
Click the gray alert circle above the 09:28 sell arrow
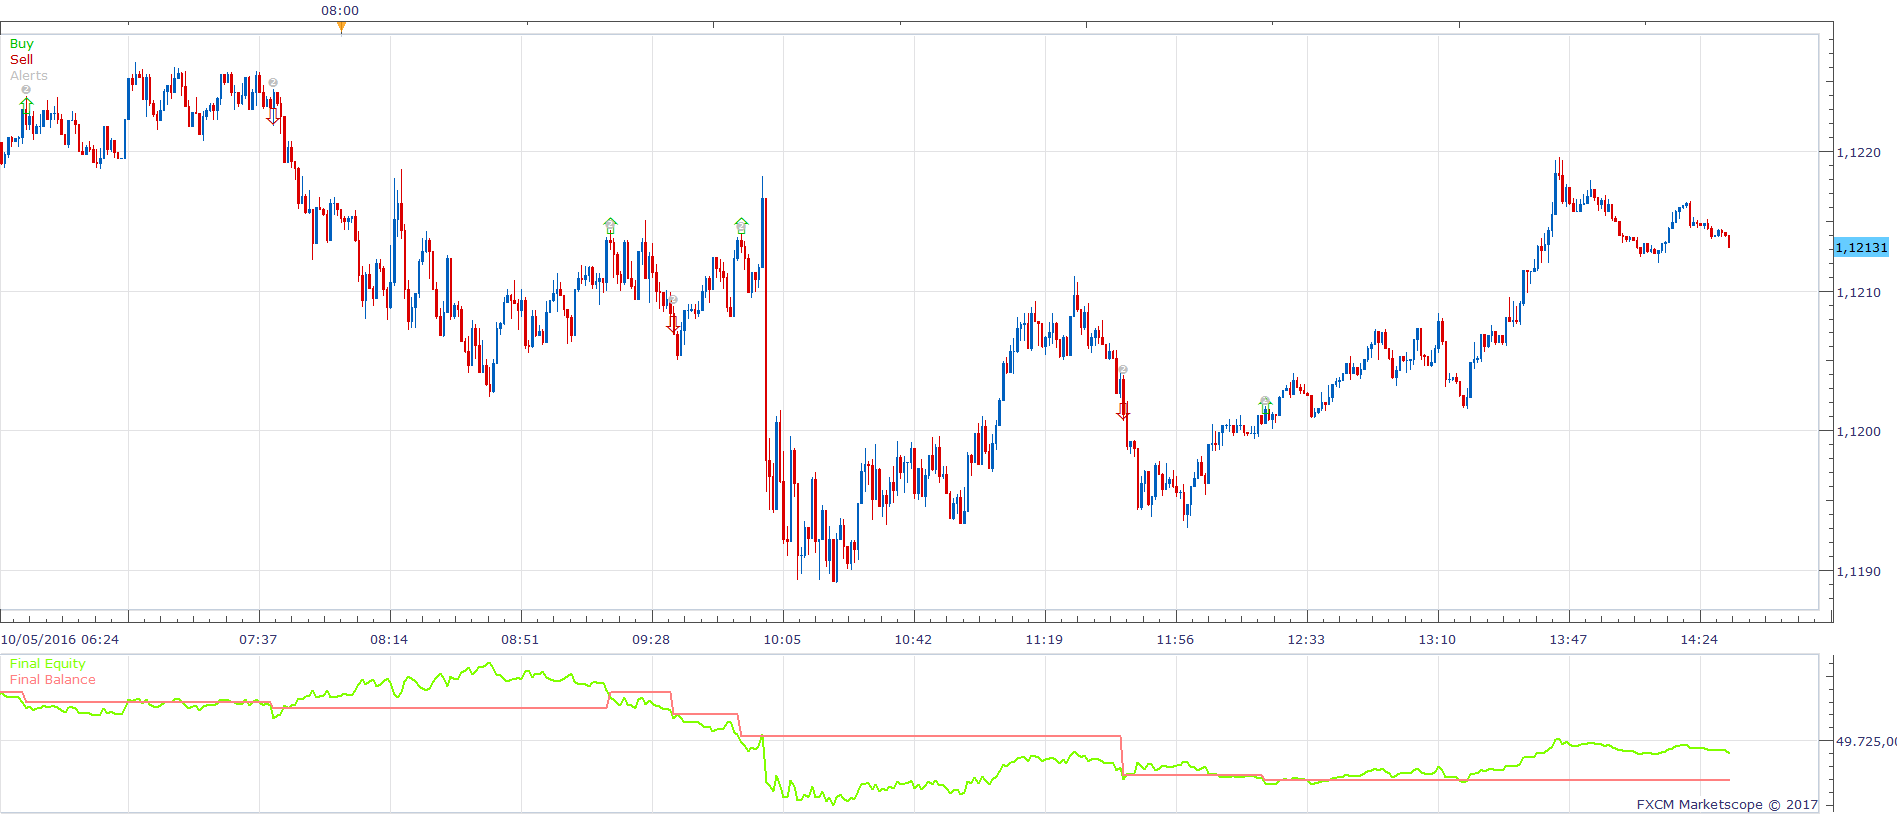[x=673, y=299]
